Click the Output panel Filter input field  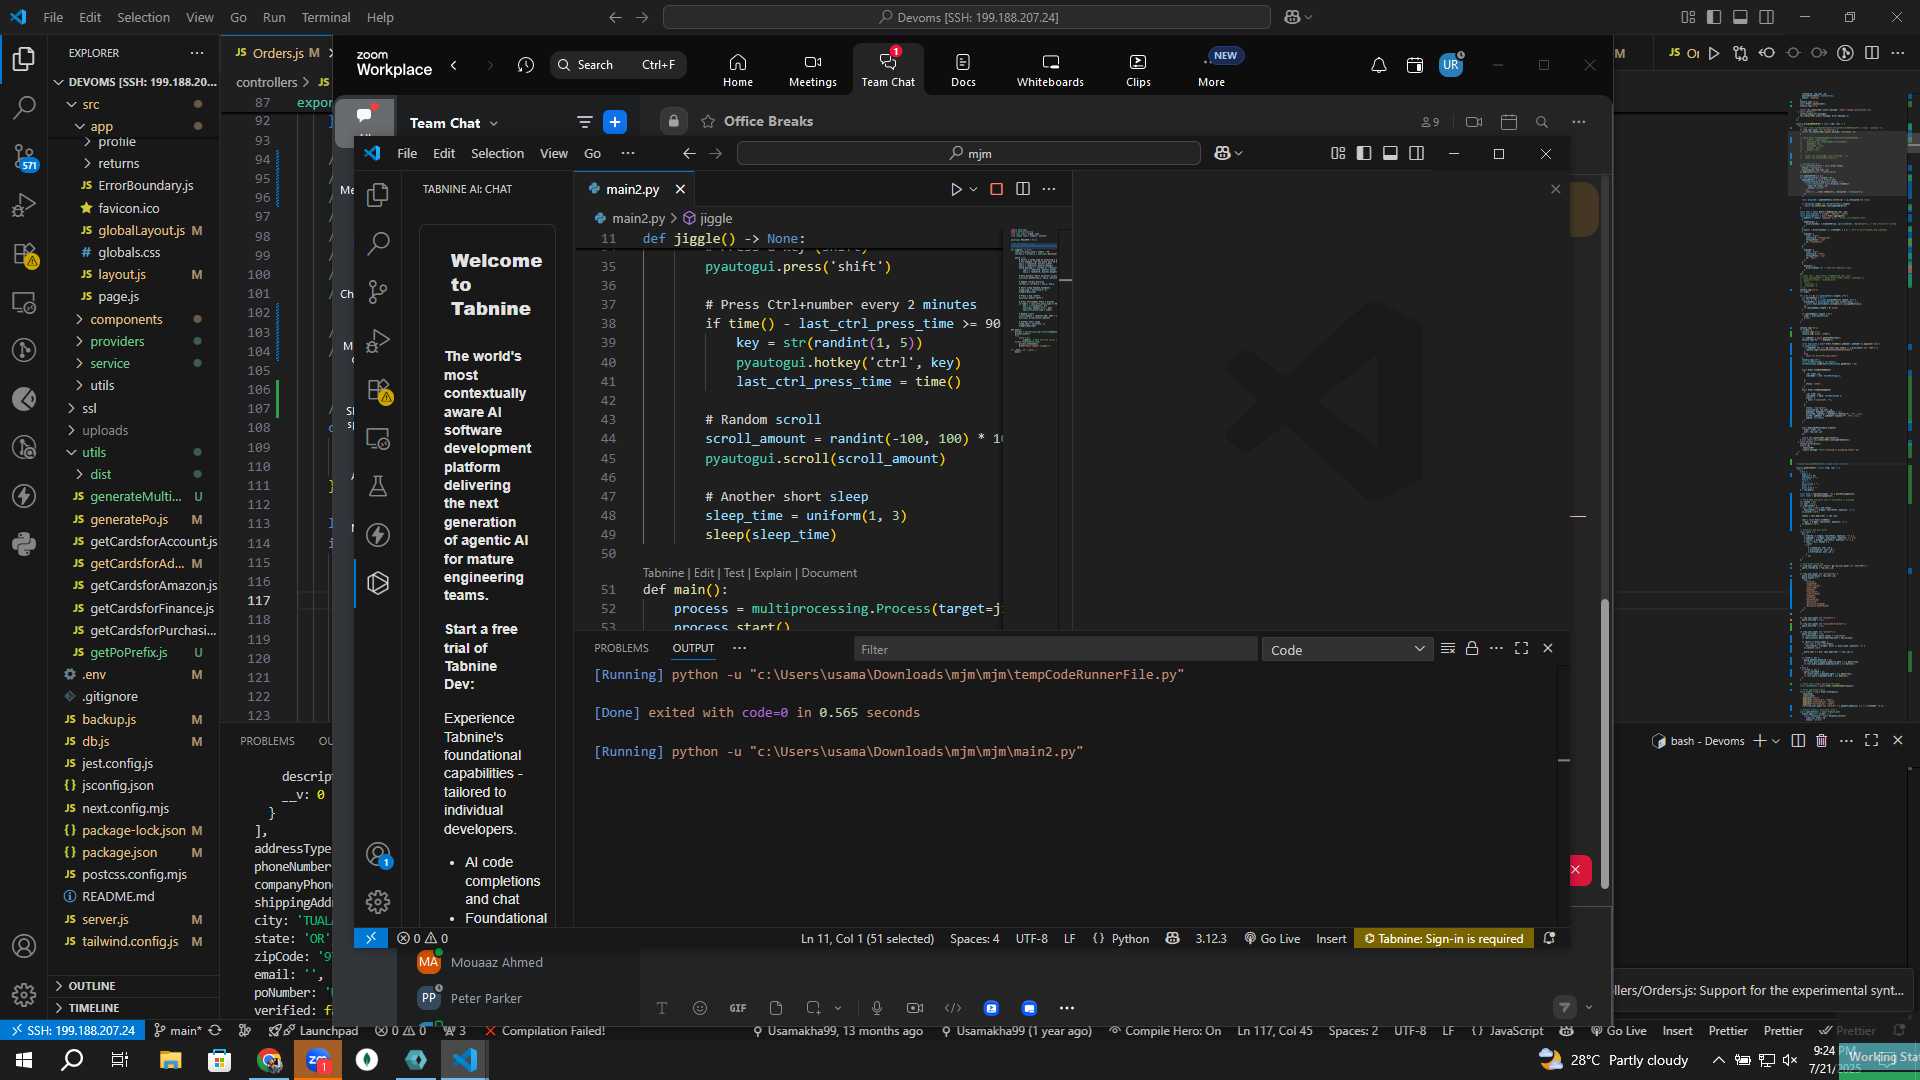pyautogui.click(x=1055, y=650)
